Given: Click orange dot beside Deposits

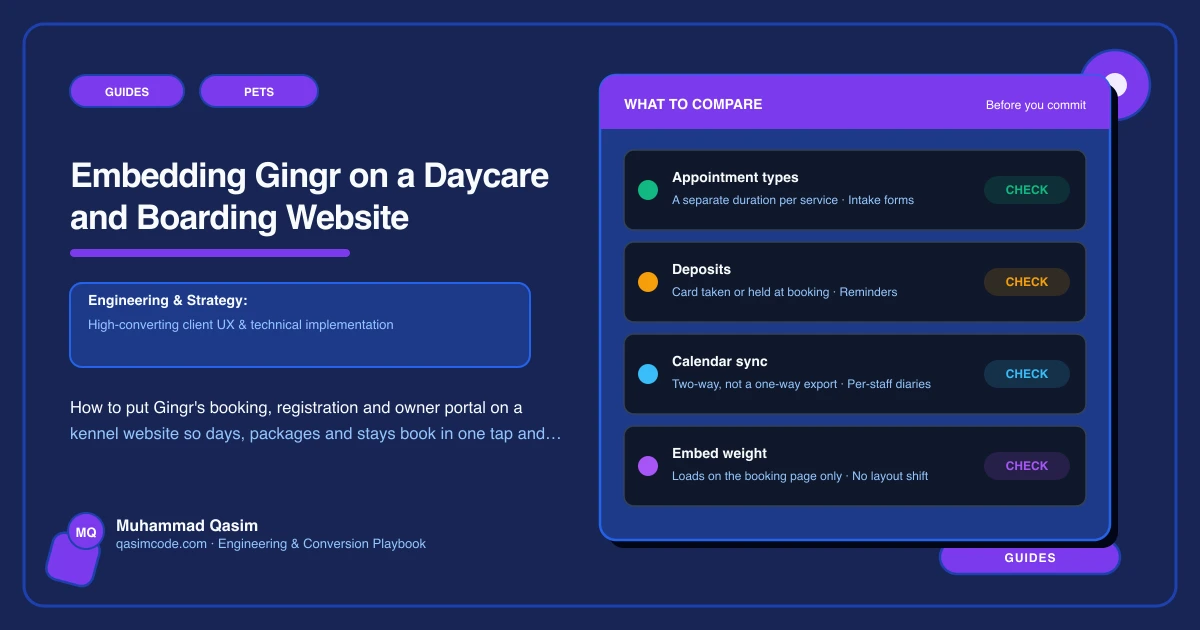Looking at the screenshot, I should pyautogui.click(x=648, y=282).
